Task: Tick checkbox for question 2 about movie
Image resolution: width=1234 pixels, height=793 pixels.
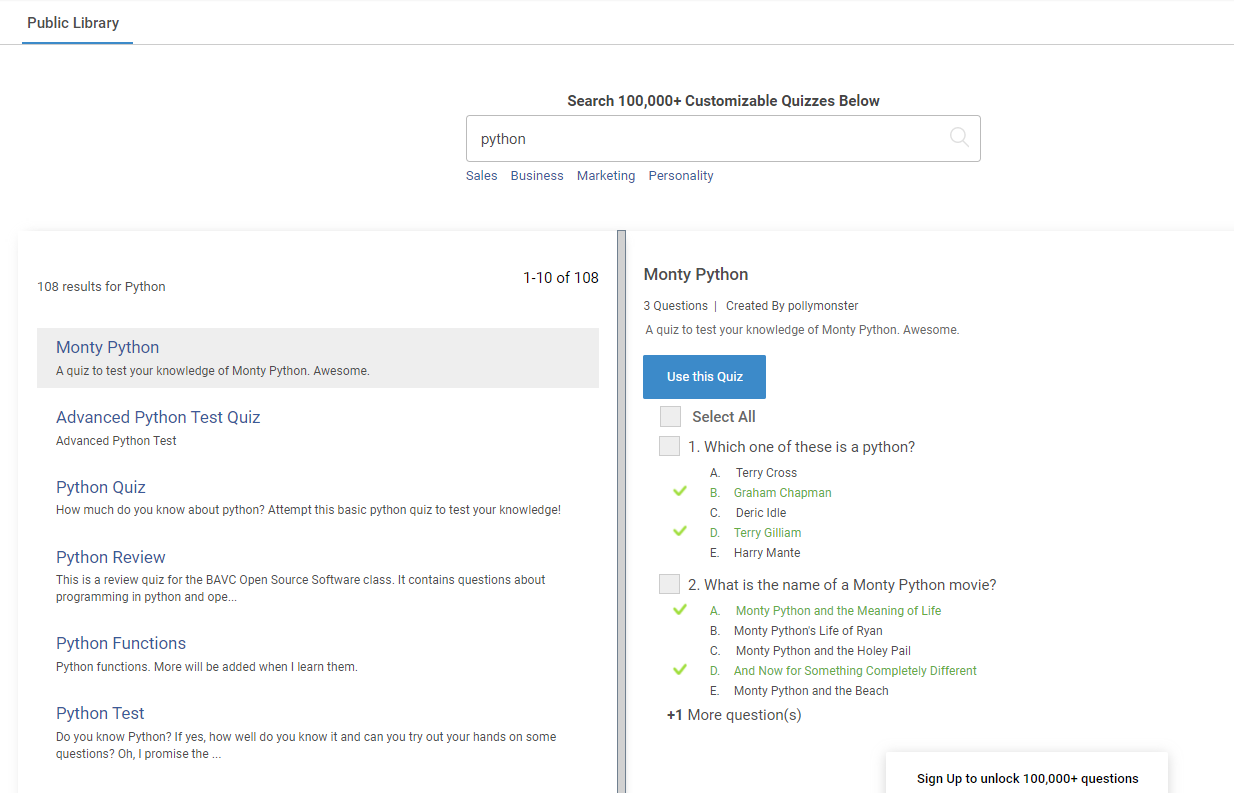Action: pos(669,585)
